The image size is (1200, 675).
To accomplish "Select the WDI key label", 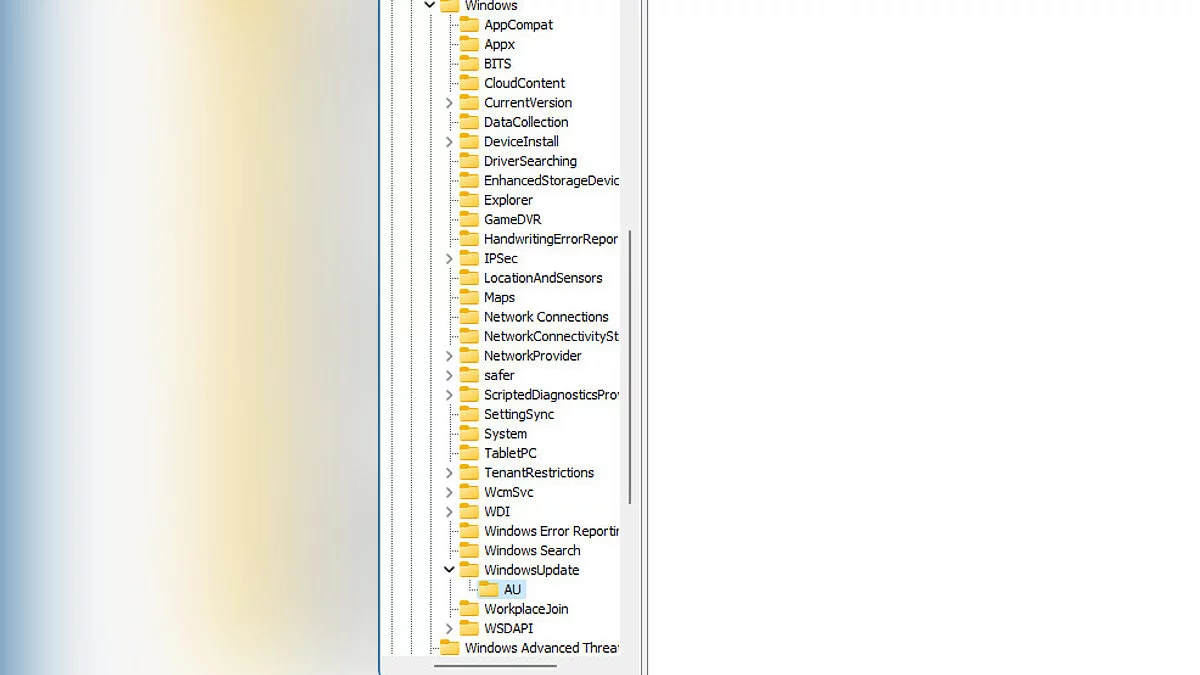I will coord(497,512).
